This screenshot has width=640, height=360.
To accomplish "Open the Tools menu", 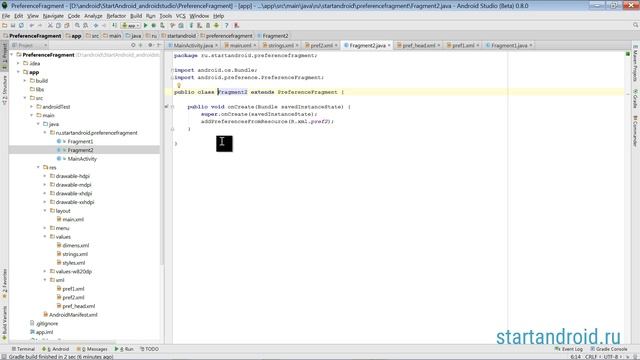I will [165, 16].
